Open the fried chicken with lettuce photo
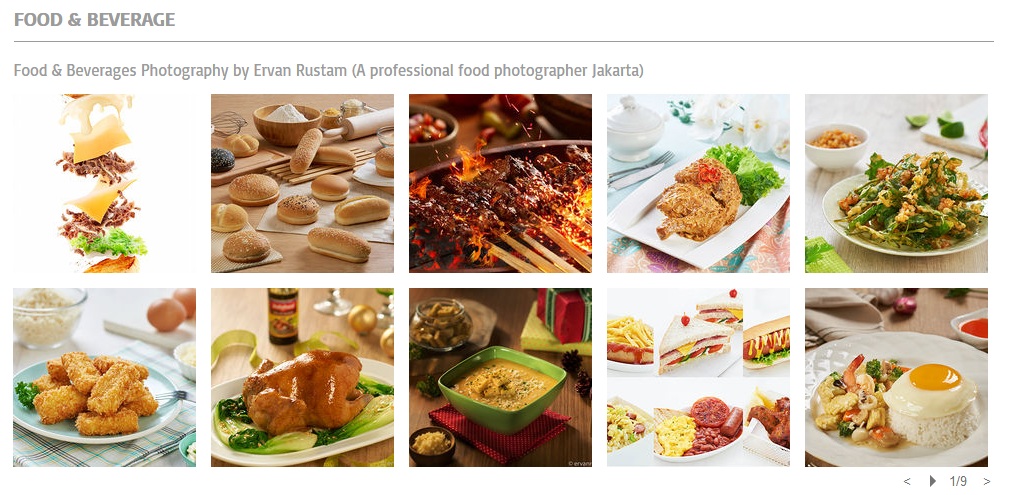 click(x=698, y=183)
